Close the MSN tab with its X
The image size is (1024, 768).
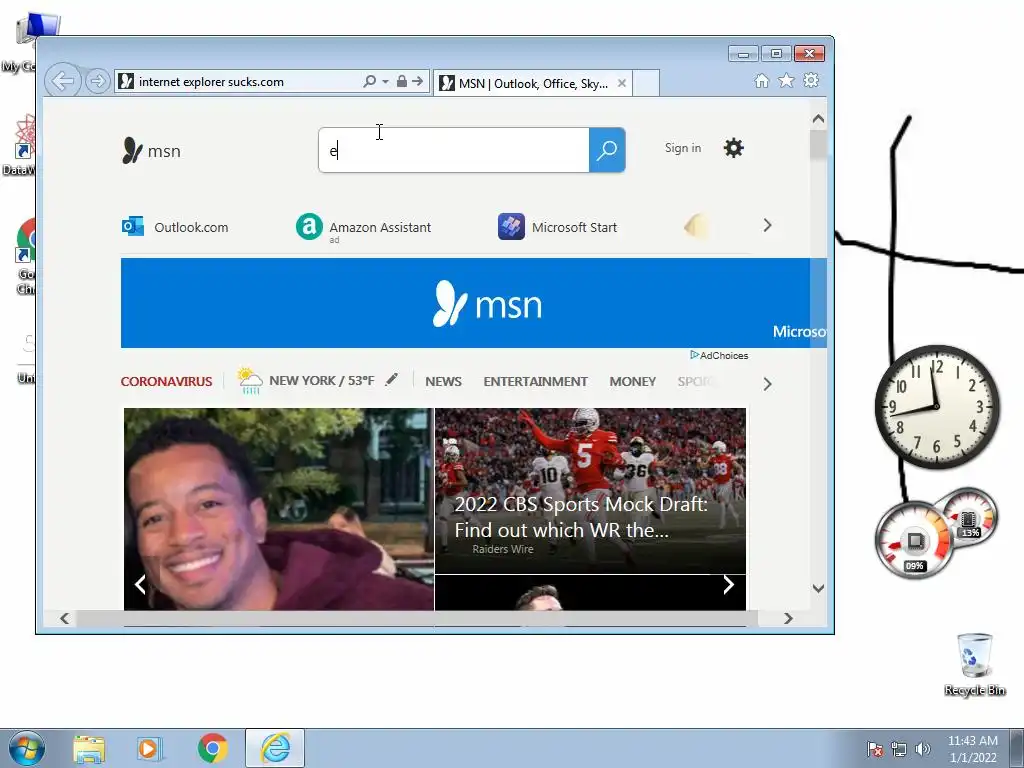point(622,83)
